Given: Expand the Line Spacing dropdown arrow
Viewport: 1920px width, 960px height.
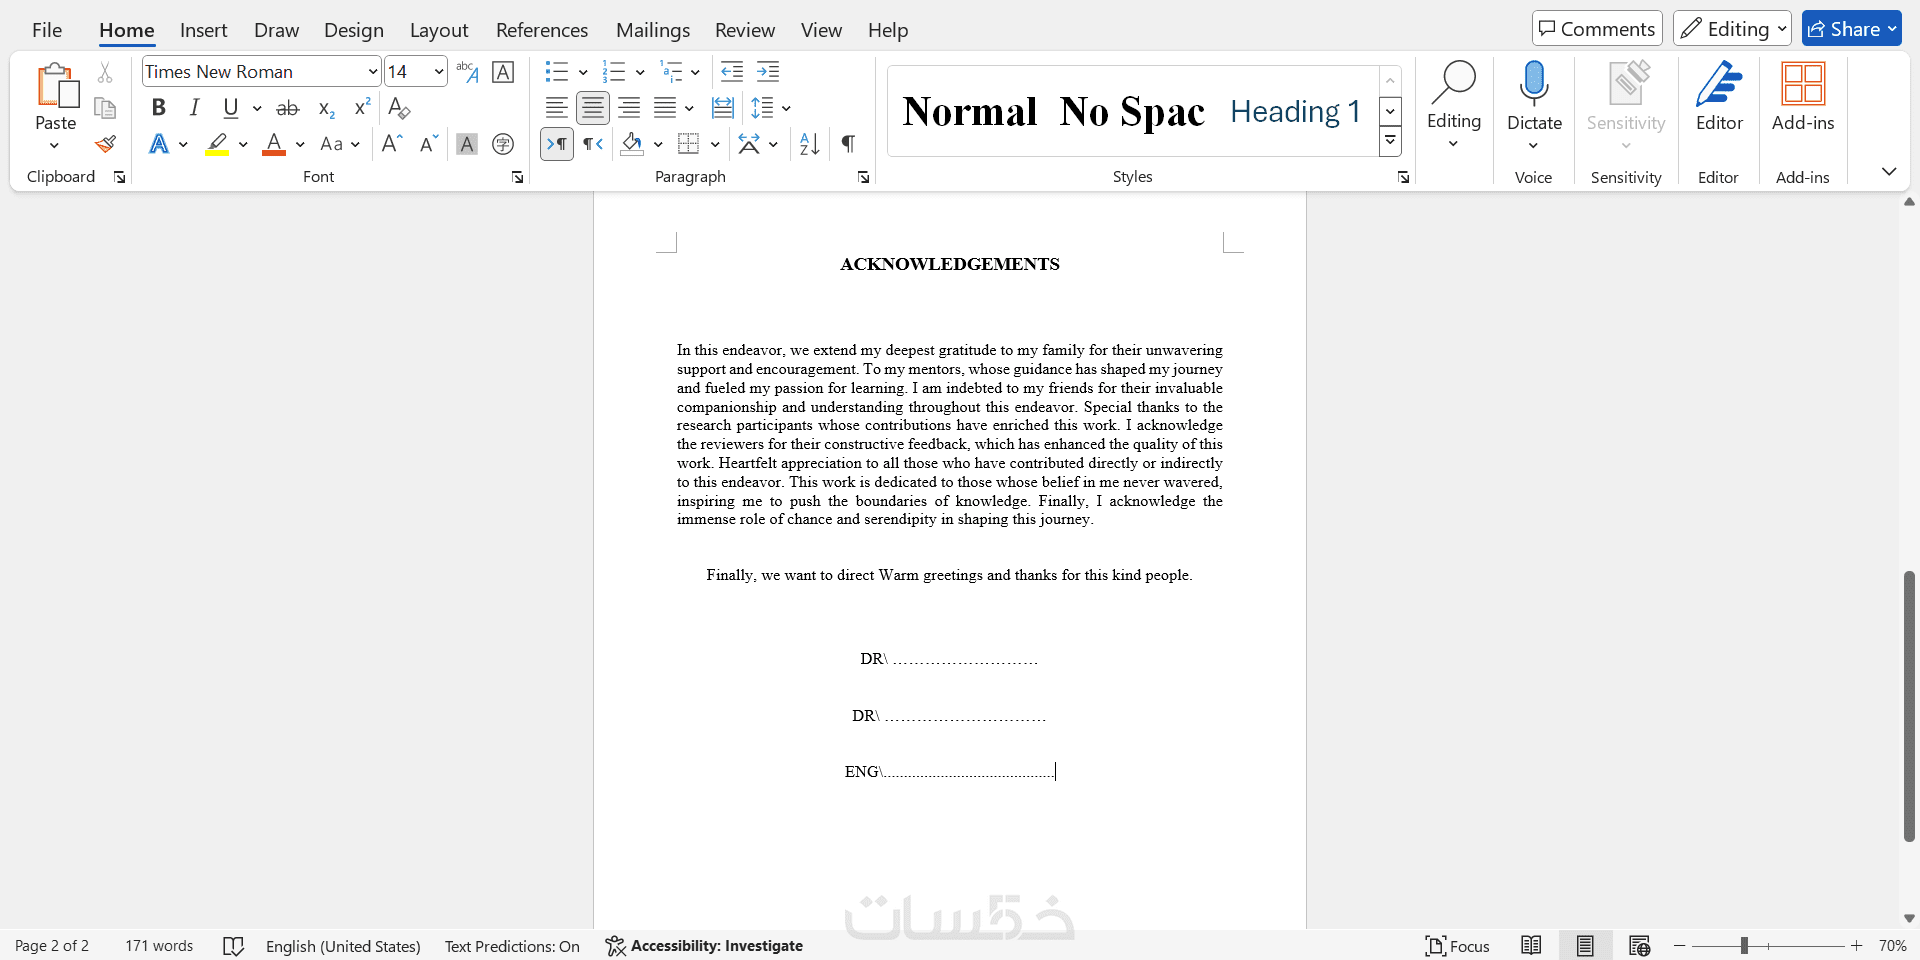Looking at the screenshot, I should pyautogui.click(x=786, y=108).
